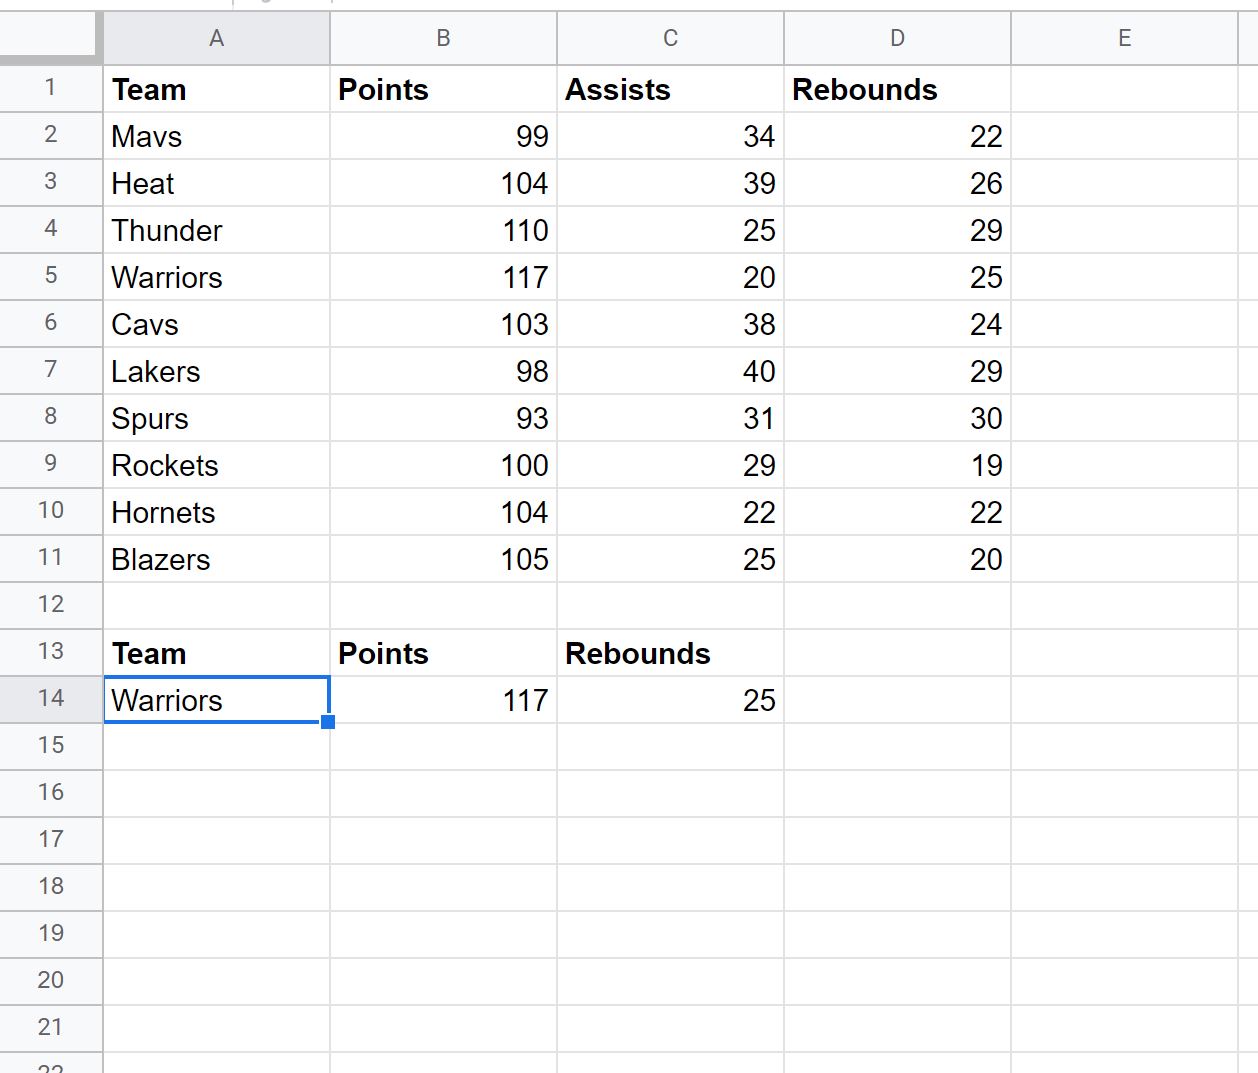Click the blue fill handle on Warriors cell
1258x1073 pixels.
[x=328, y=721]
